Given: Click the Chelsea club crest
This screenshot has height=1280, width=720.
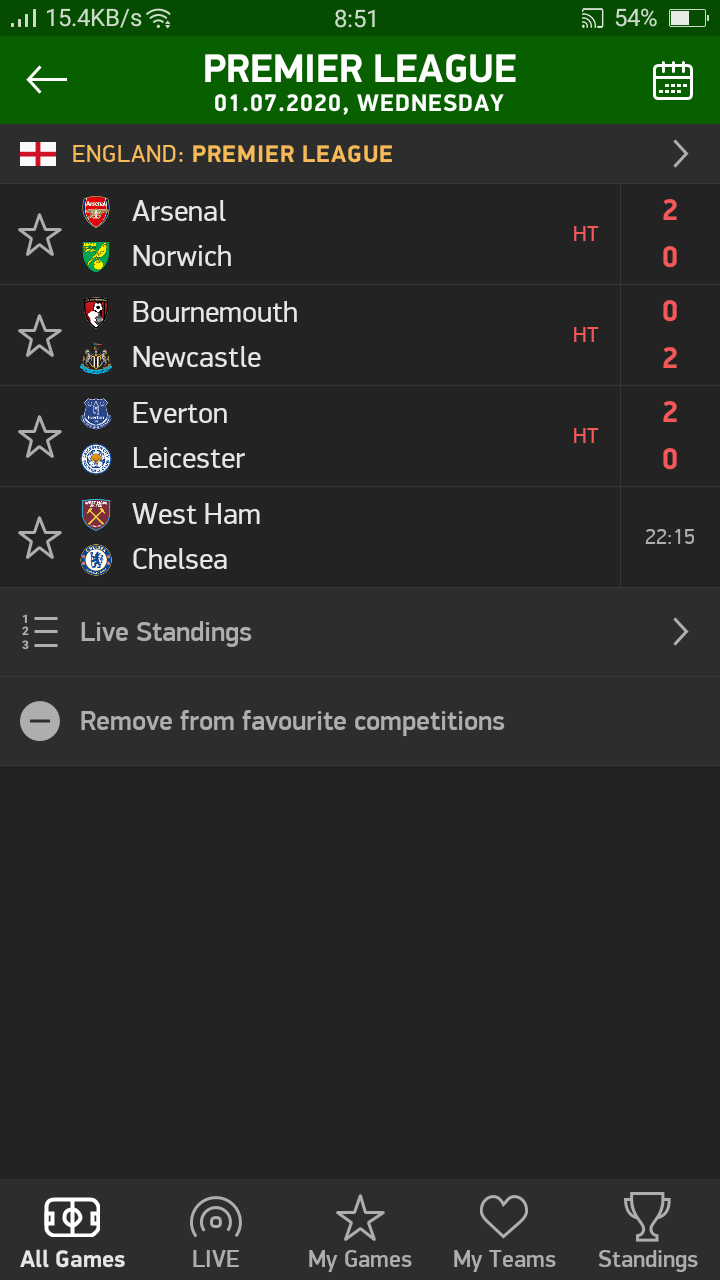Looking at the screenshot, I should click(96, 559).
